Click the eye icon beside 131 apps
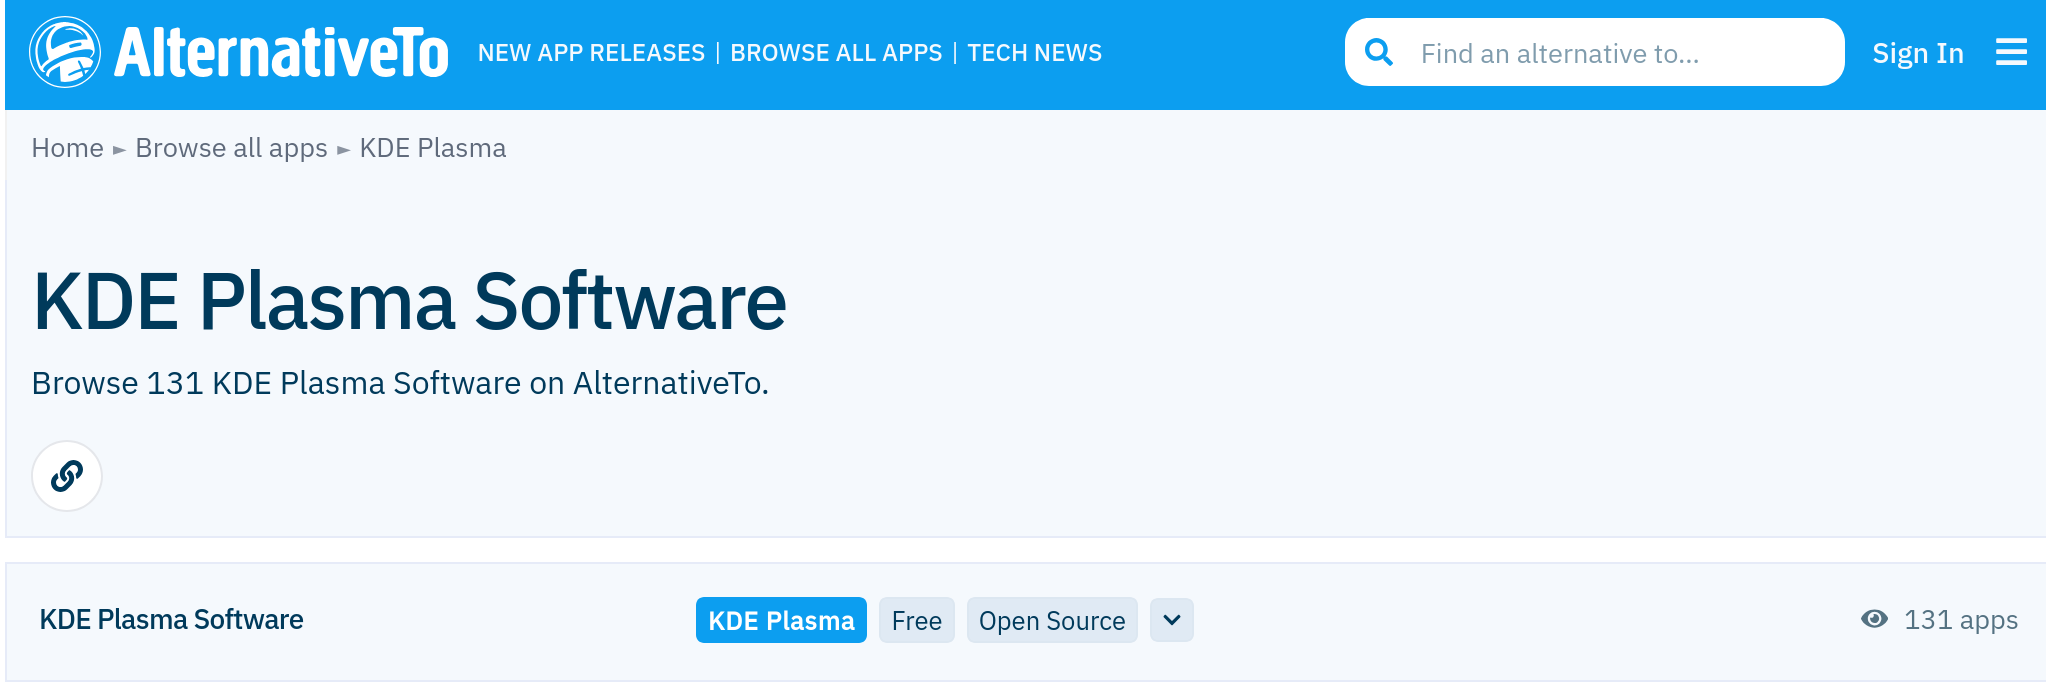This screenshot has height=684, width=2046. (1875, 619)
